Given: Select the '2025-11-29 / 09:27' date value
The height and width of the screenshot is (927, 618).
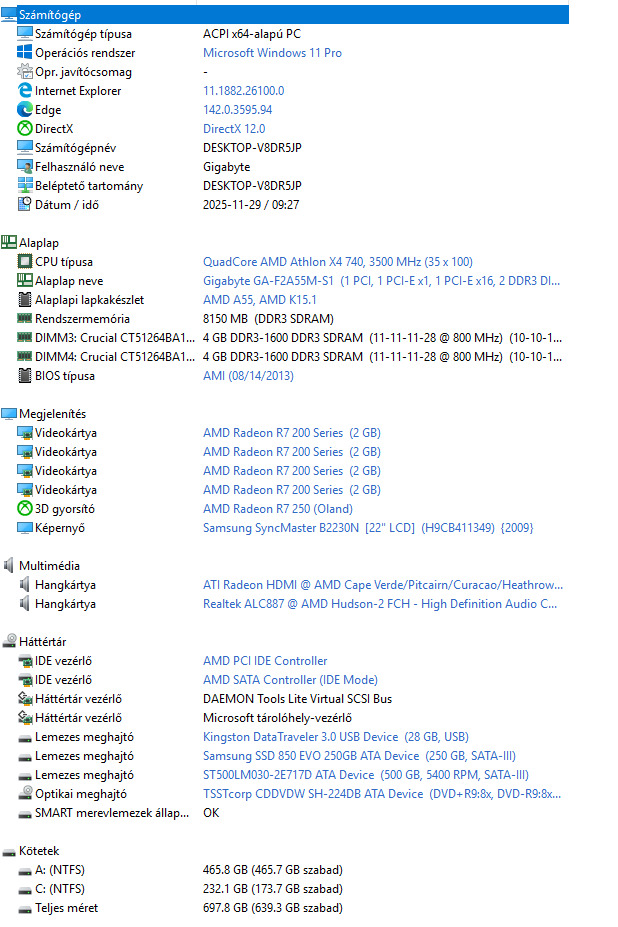Looking at the screenshot, I should 251,205.
